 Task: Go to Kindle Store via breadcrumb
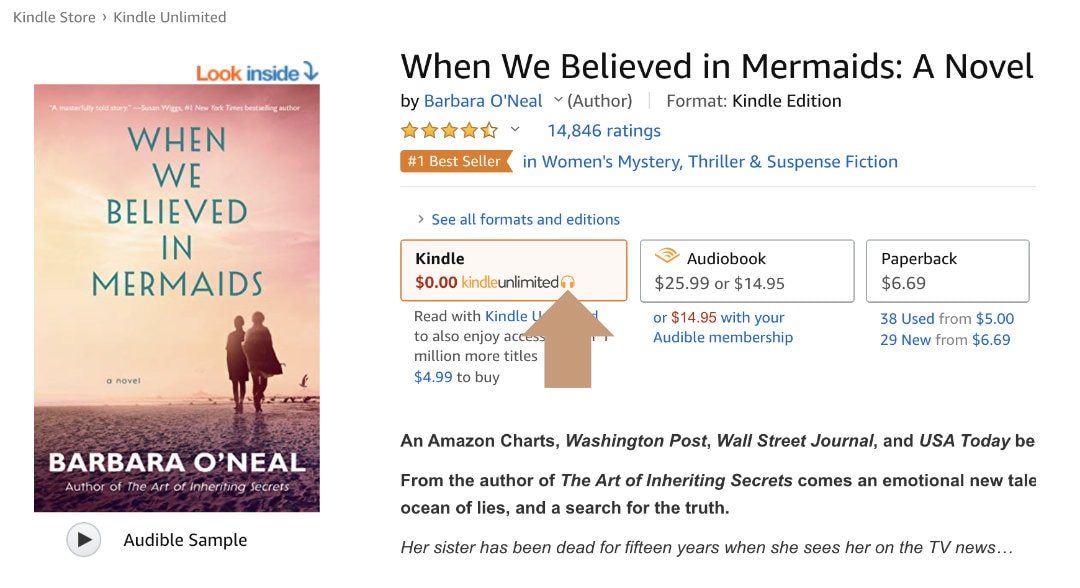pyautogui.click(x=53, y=17)
